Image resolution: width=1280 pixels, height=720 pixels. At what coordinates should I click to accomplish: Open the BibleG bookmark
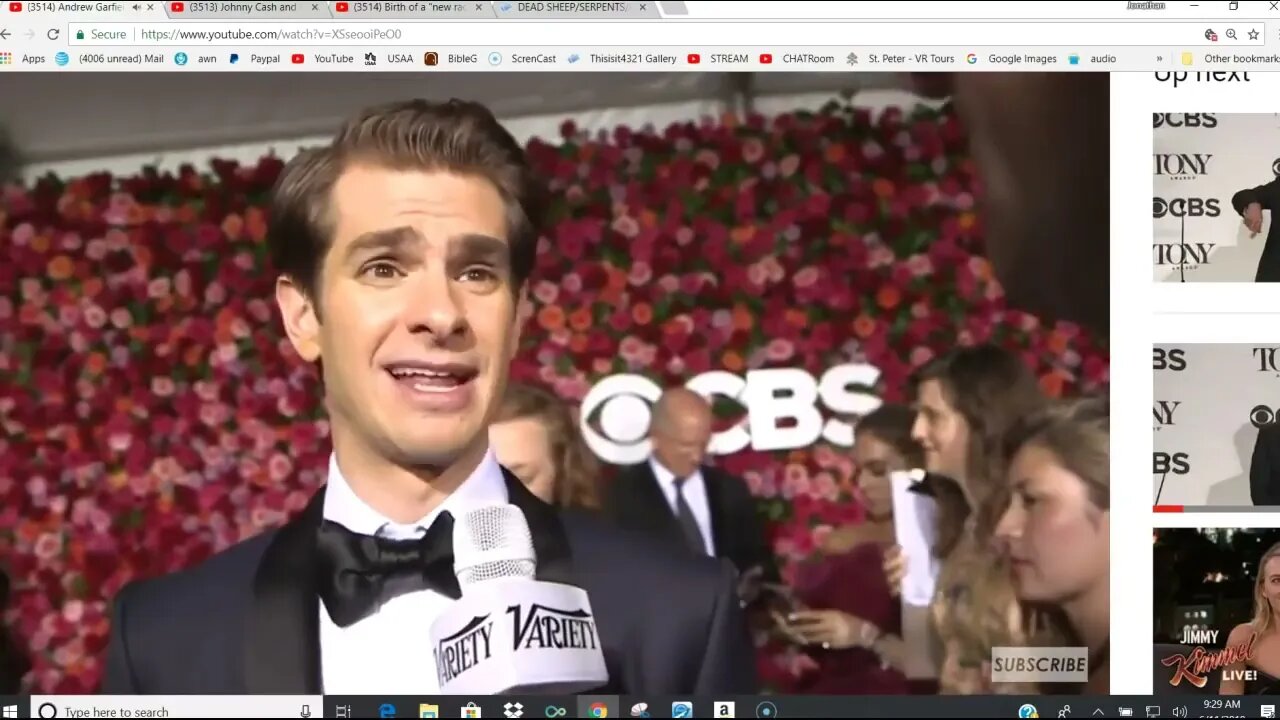pos(451,59)
